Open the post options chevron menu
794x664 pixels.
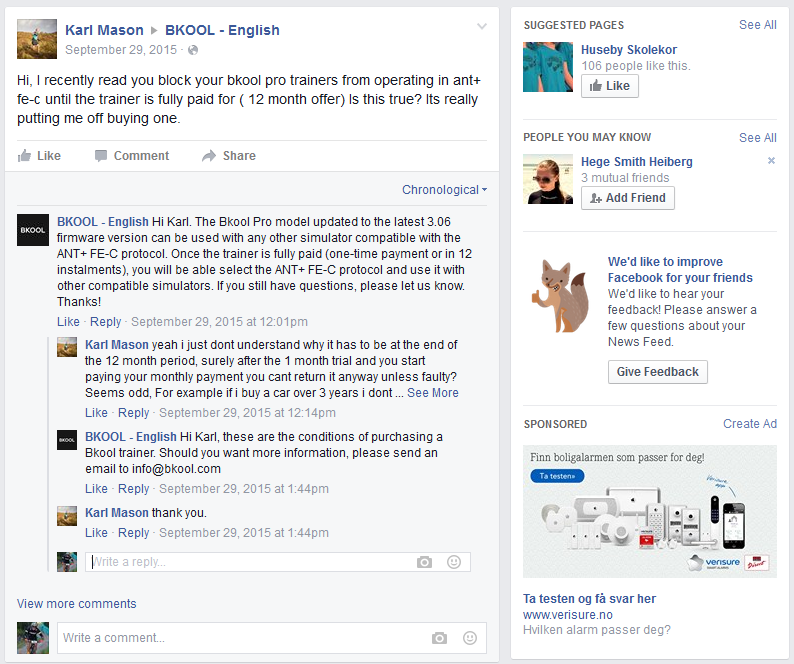(x=482, y=26)
